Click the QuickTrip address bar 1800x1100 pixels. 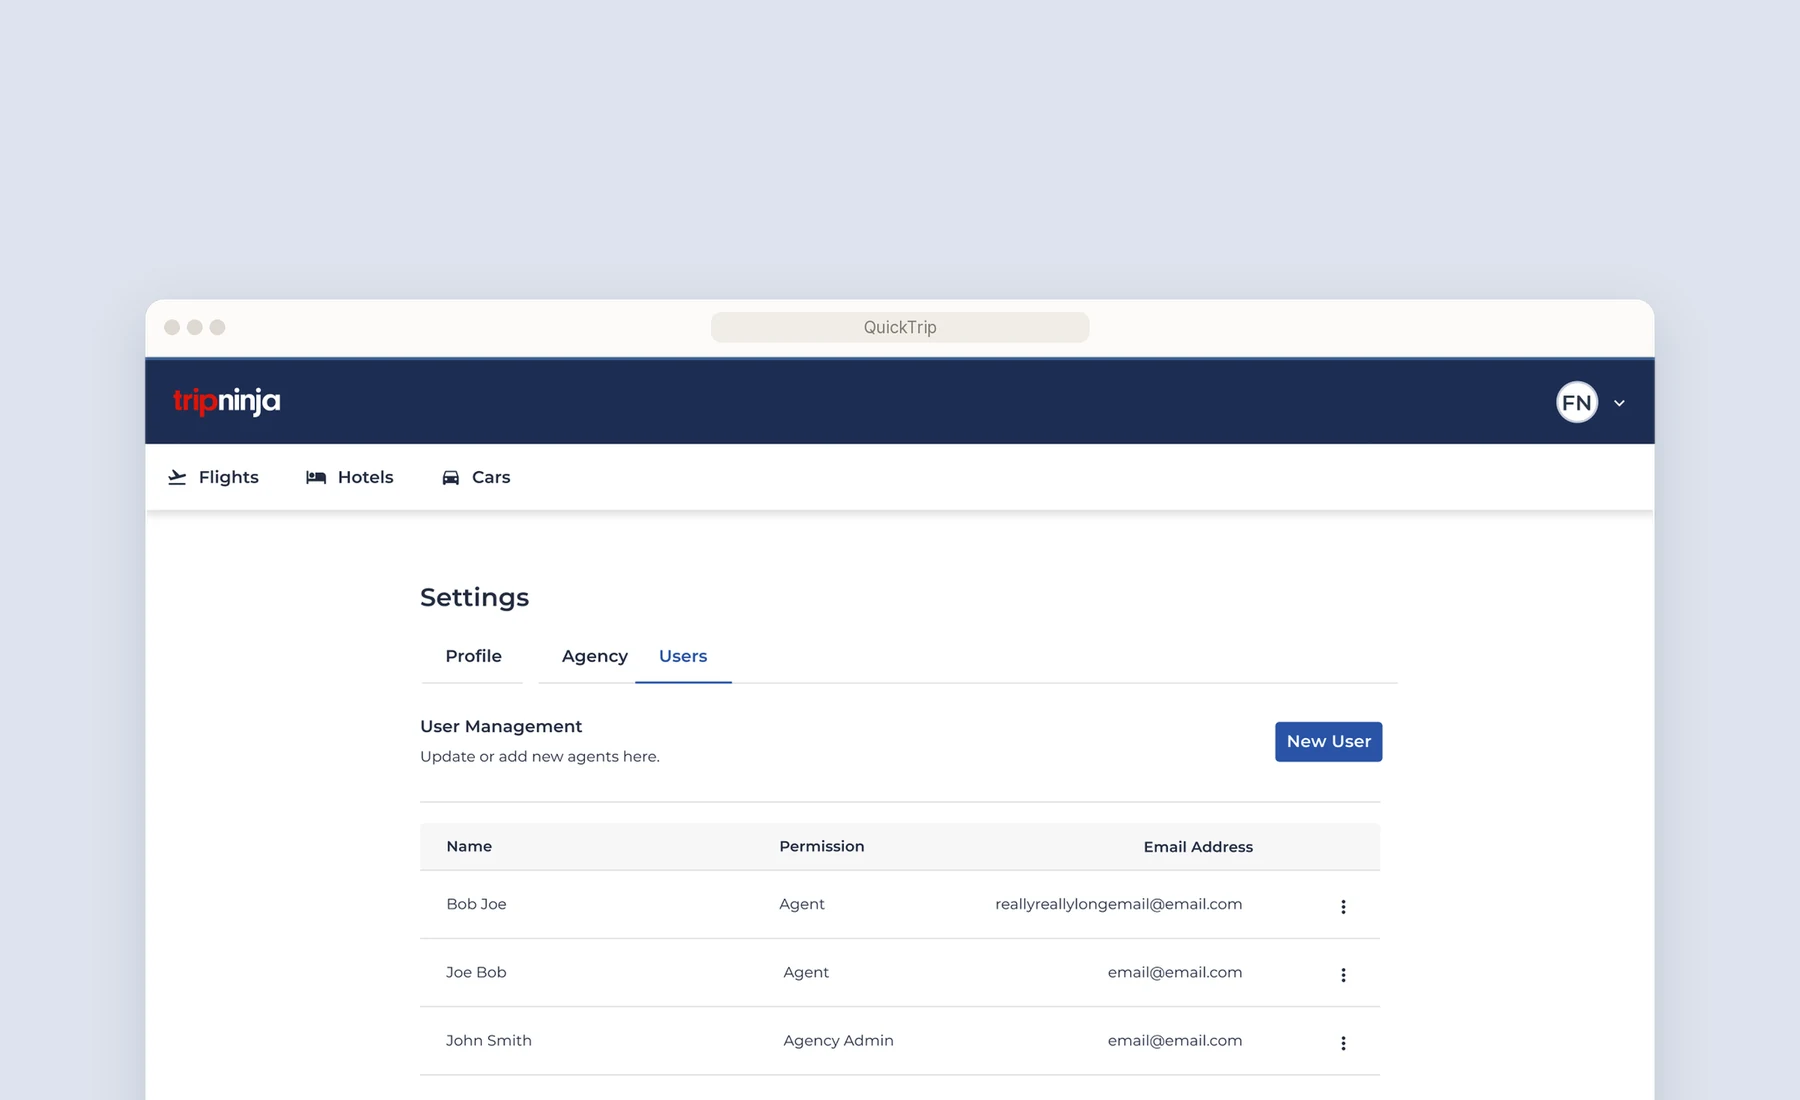click(x=900, y=327)
